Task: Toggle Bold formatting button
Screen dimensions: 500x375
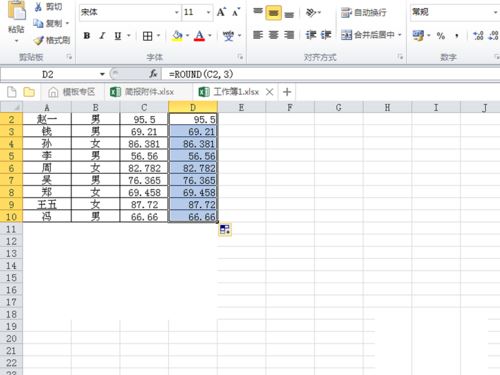Action: tap(87, 36)
